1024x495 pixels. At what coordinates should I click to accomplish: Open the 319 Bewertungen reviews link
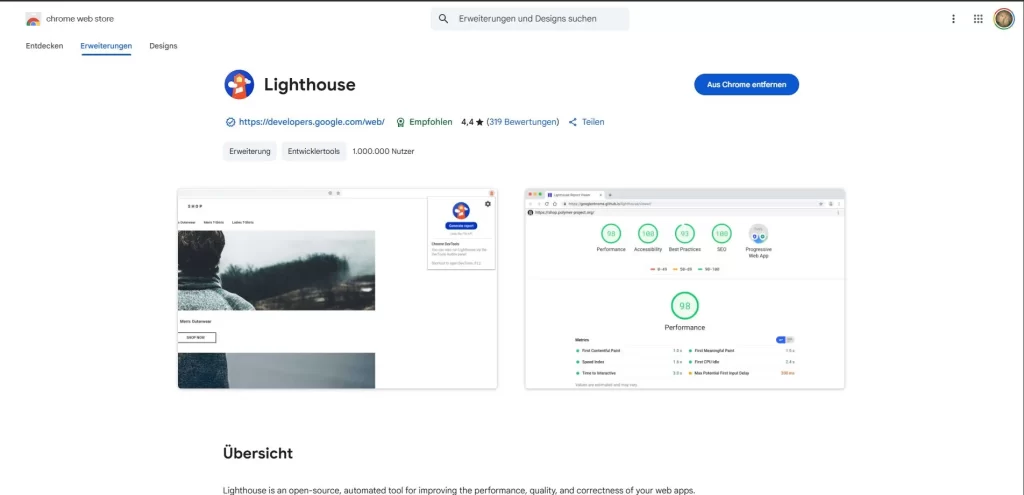[x=523, y=122]
